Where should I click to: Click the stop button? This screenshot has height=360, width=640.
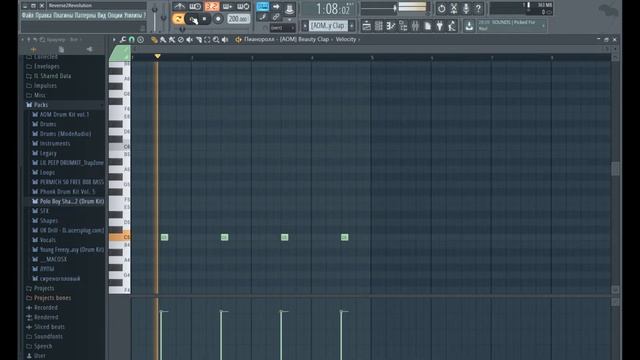tap(205, 19)
